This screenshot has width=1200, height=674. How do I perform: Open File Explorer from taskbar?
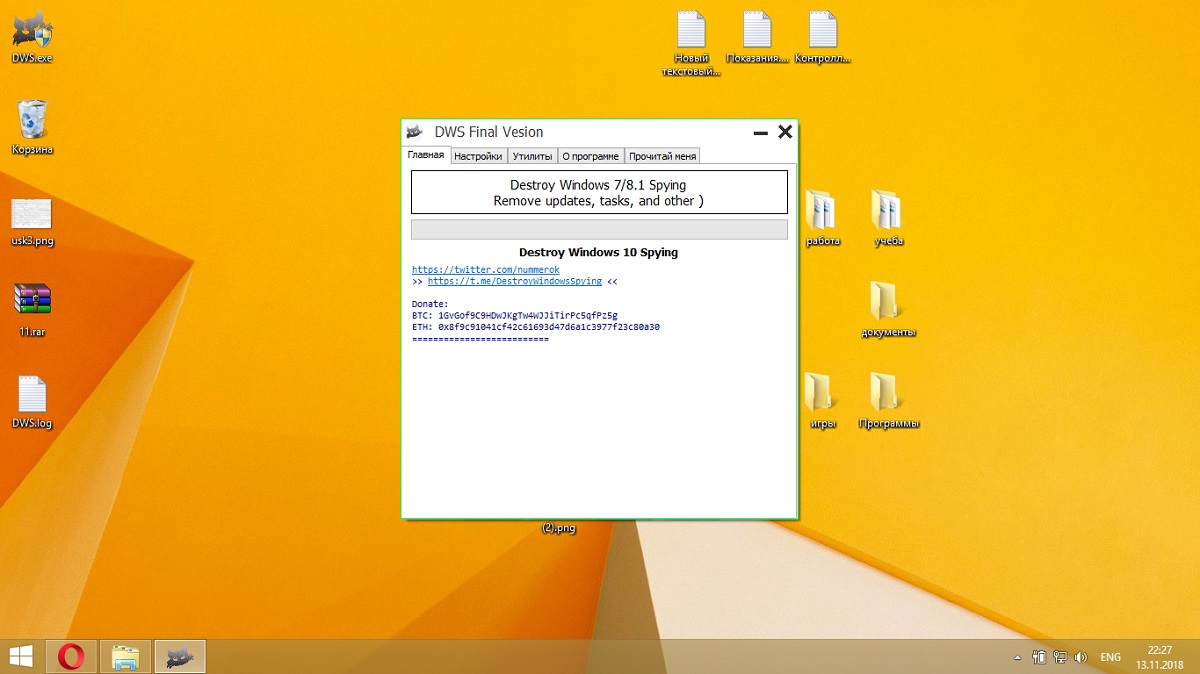coord(126,657)
